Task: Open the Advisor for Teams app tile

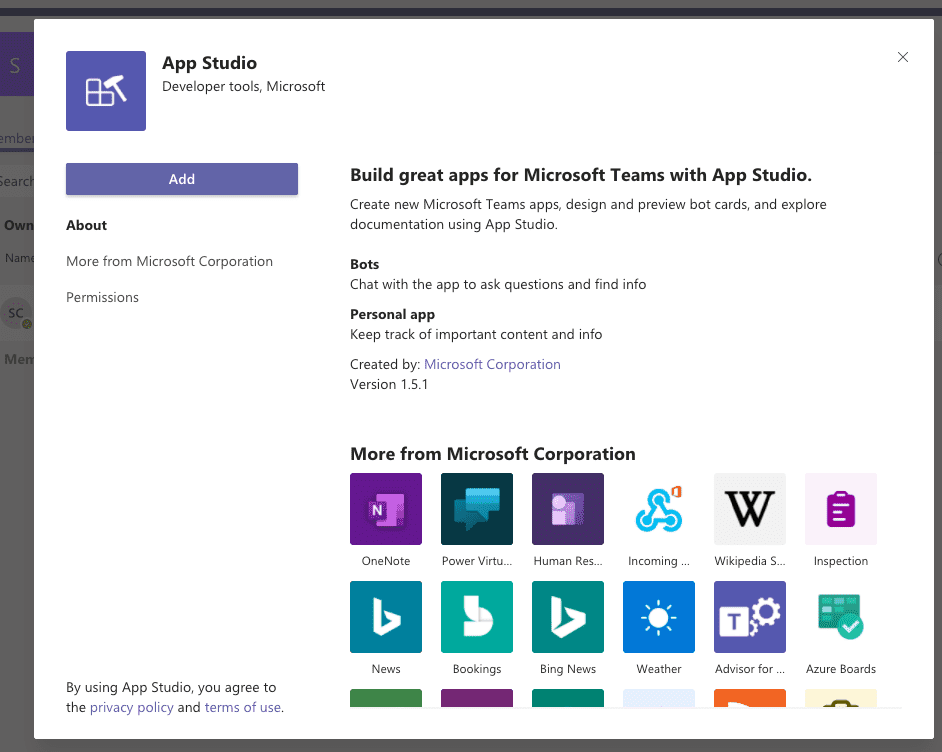Action: (750, 617)
